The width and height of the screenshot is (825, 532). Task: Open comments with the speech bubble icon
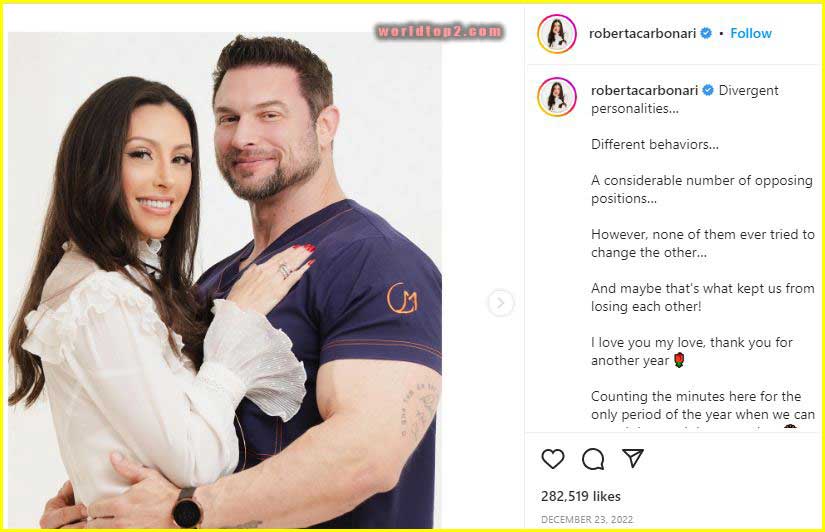593,459
